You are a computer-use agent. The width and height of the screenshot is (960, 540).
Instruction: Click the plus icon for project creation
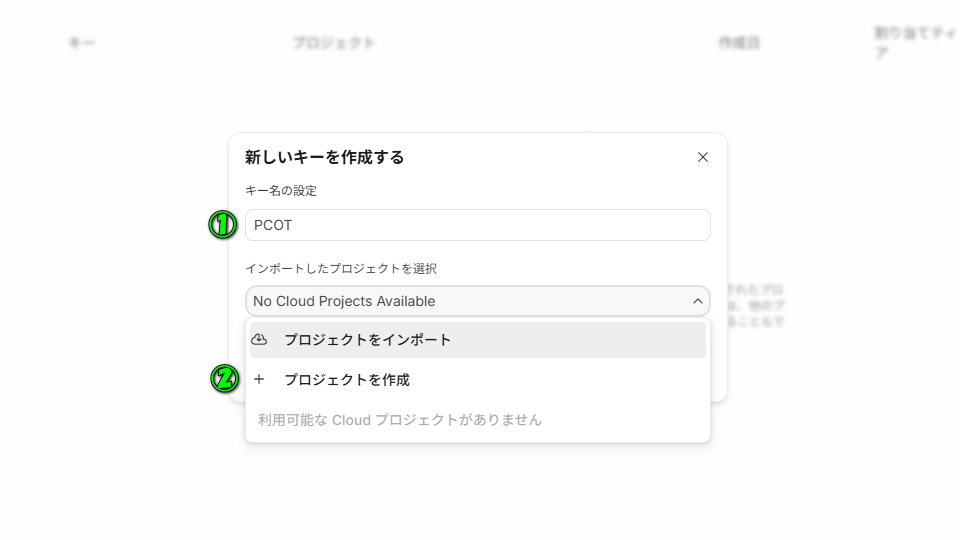[259, 379]
